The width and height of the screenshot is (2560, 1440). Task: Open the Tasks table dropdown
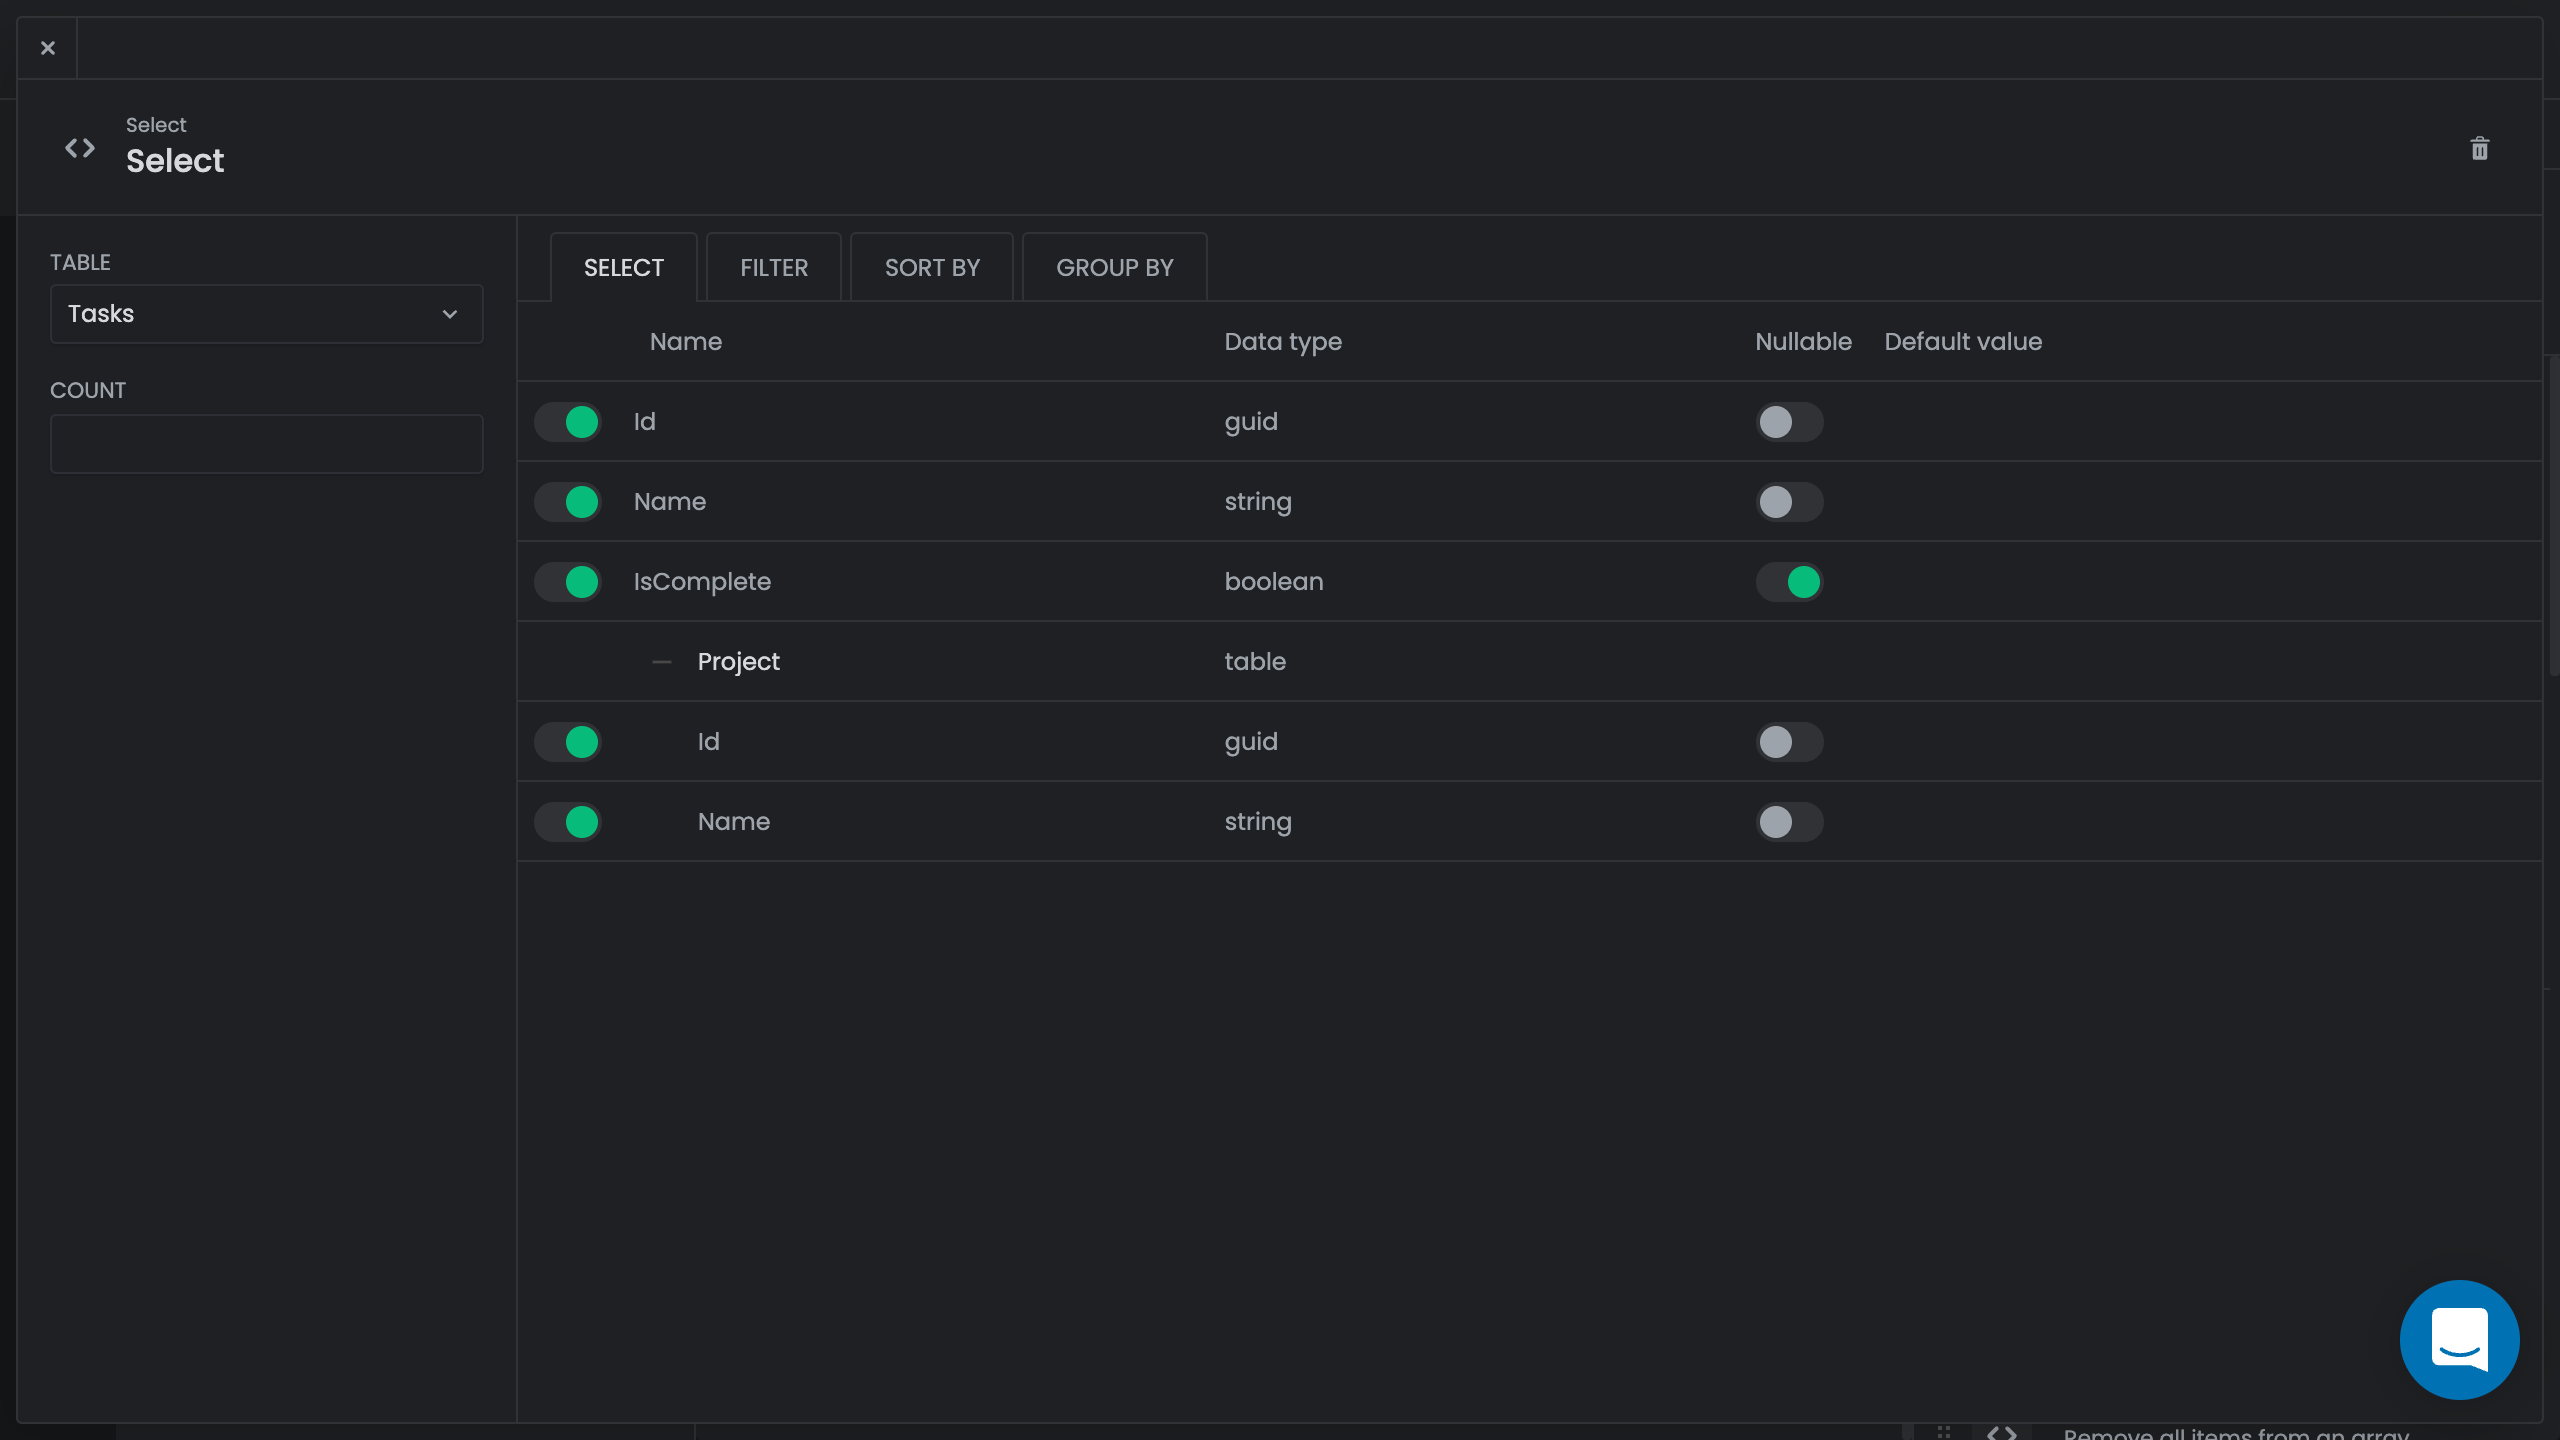(267, 314)
